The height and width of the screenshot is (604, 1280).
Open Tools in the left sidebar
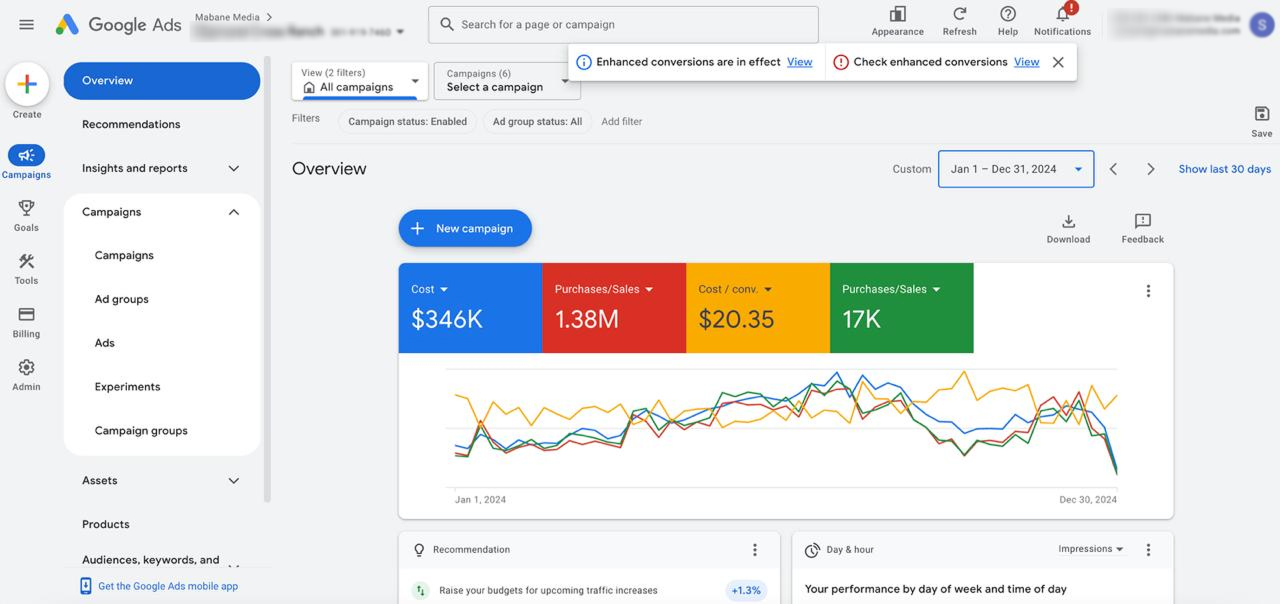(x=27, y=262)
